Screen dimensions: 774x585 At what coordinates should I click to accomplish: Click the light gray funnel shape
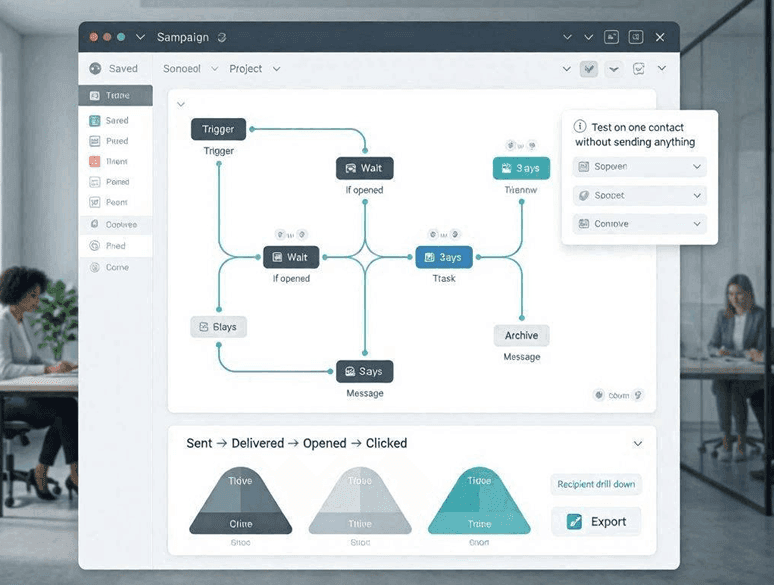point(360,501)
